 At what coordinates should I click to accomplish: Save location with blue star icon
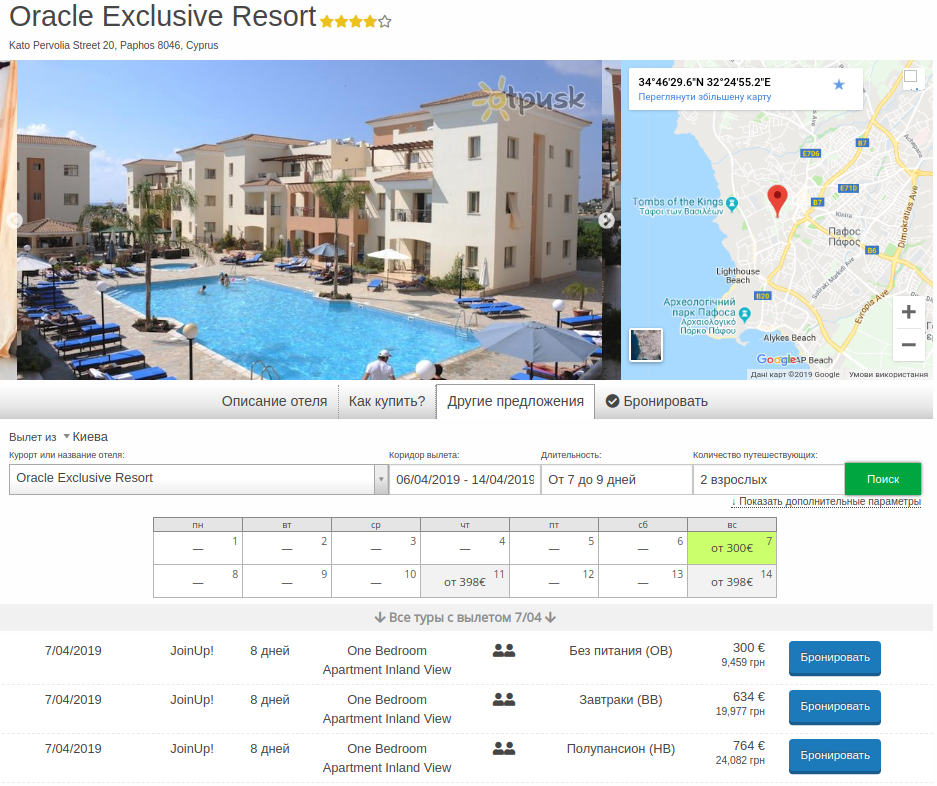tap(839, 85)
